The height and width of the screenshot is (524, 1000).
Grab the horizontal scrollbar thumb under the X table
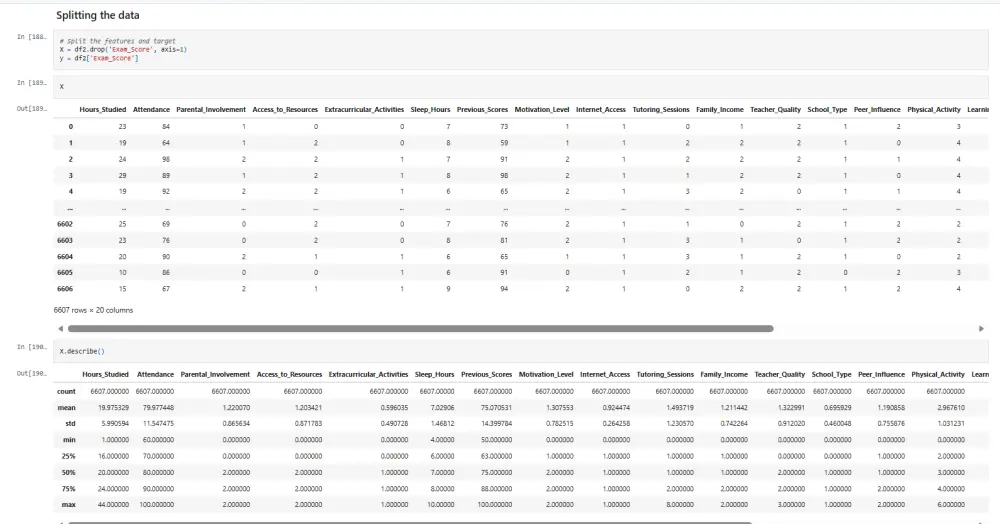[420, 329]
